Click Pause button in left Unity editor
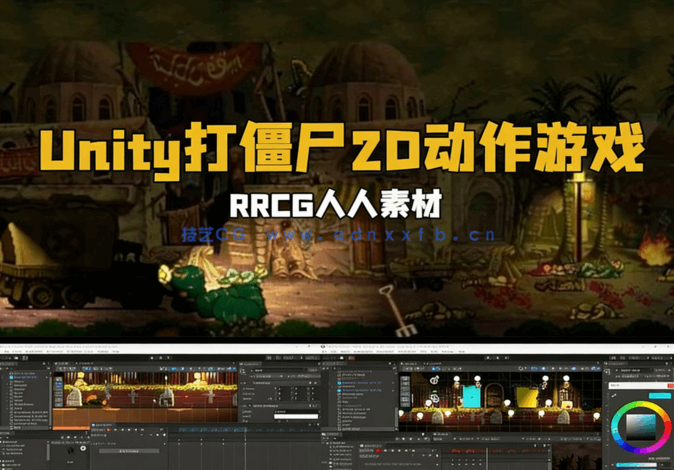The image size is (674, 470). point(160,358)
